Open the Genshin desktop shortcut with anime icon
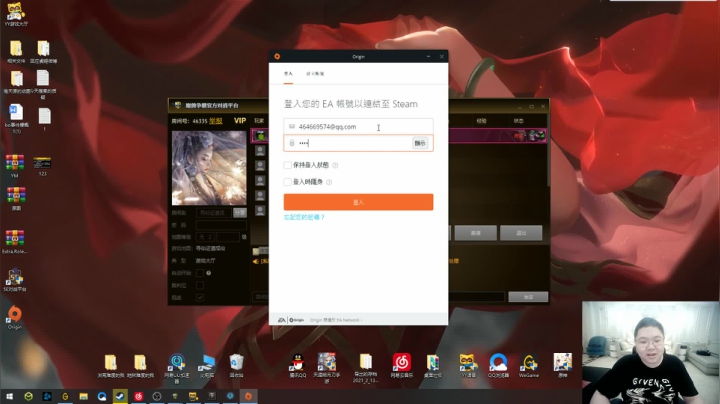Image resolution: width=720 pixels, height=404 pixels. point(562,365)
